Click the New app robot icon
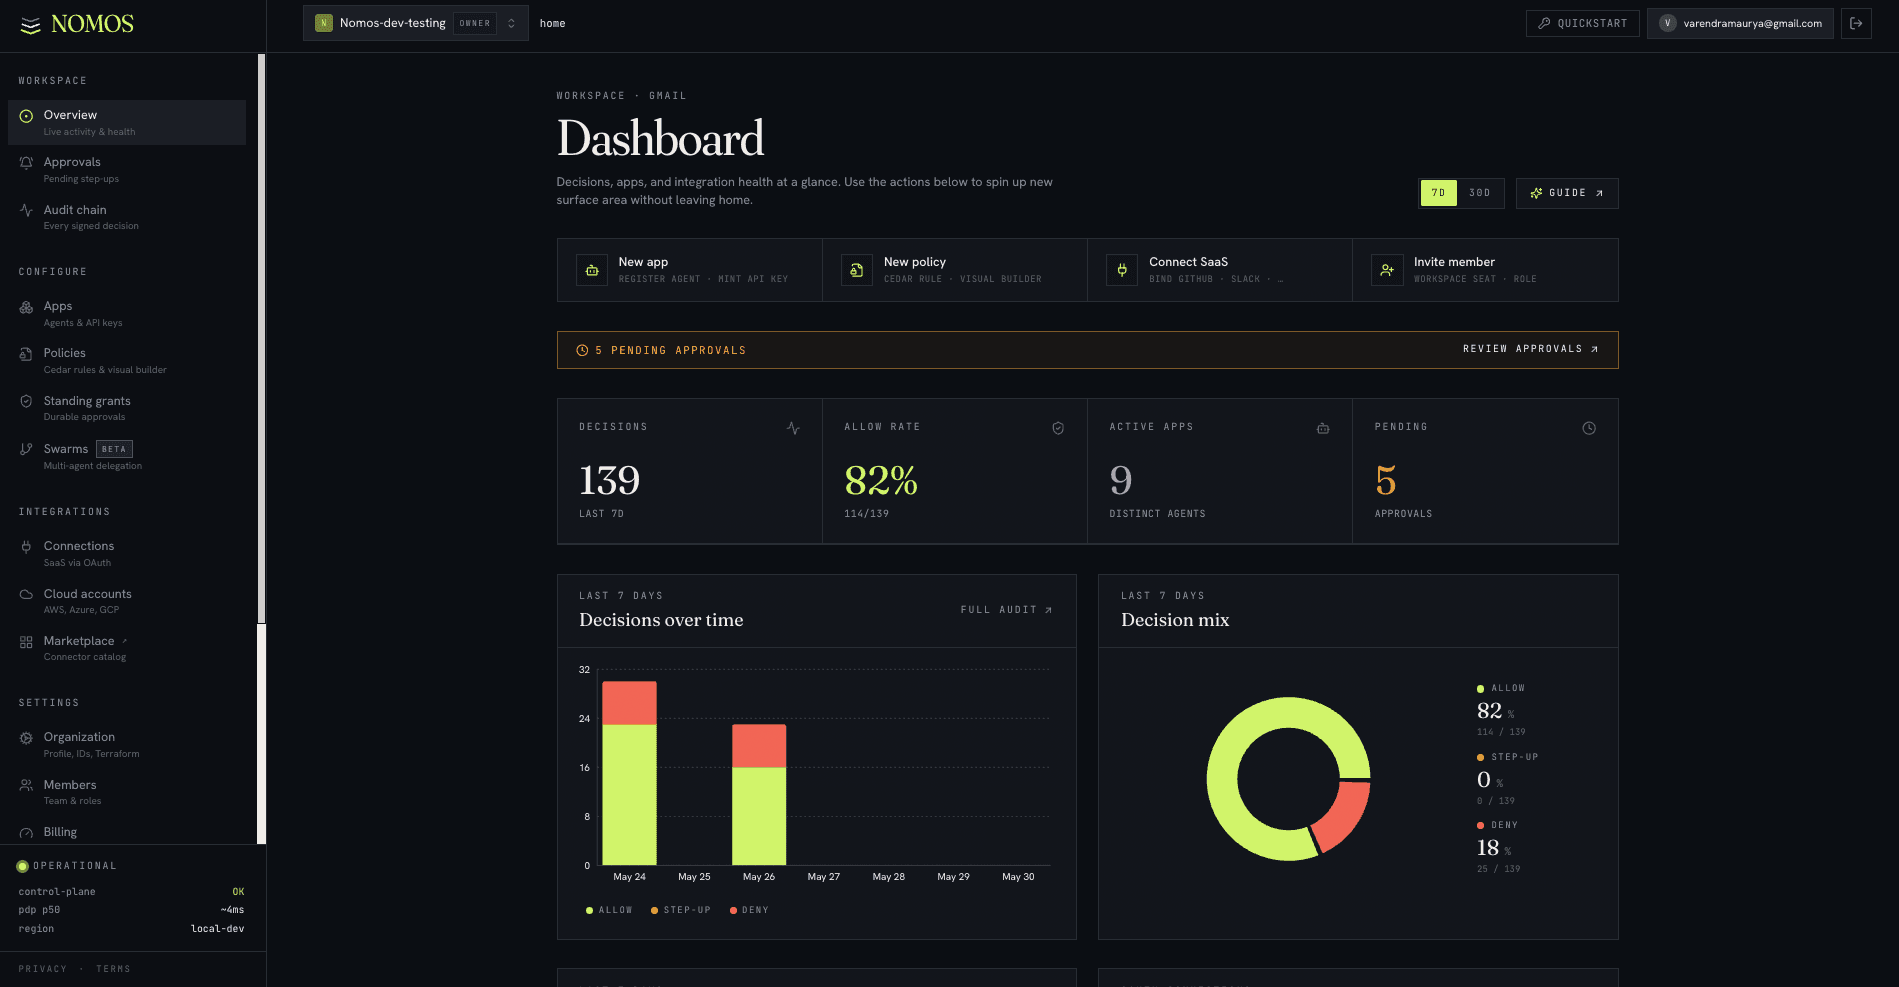This screenshot has height=987, width=1899. click(592, 270)
